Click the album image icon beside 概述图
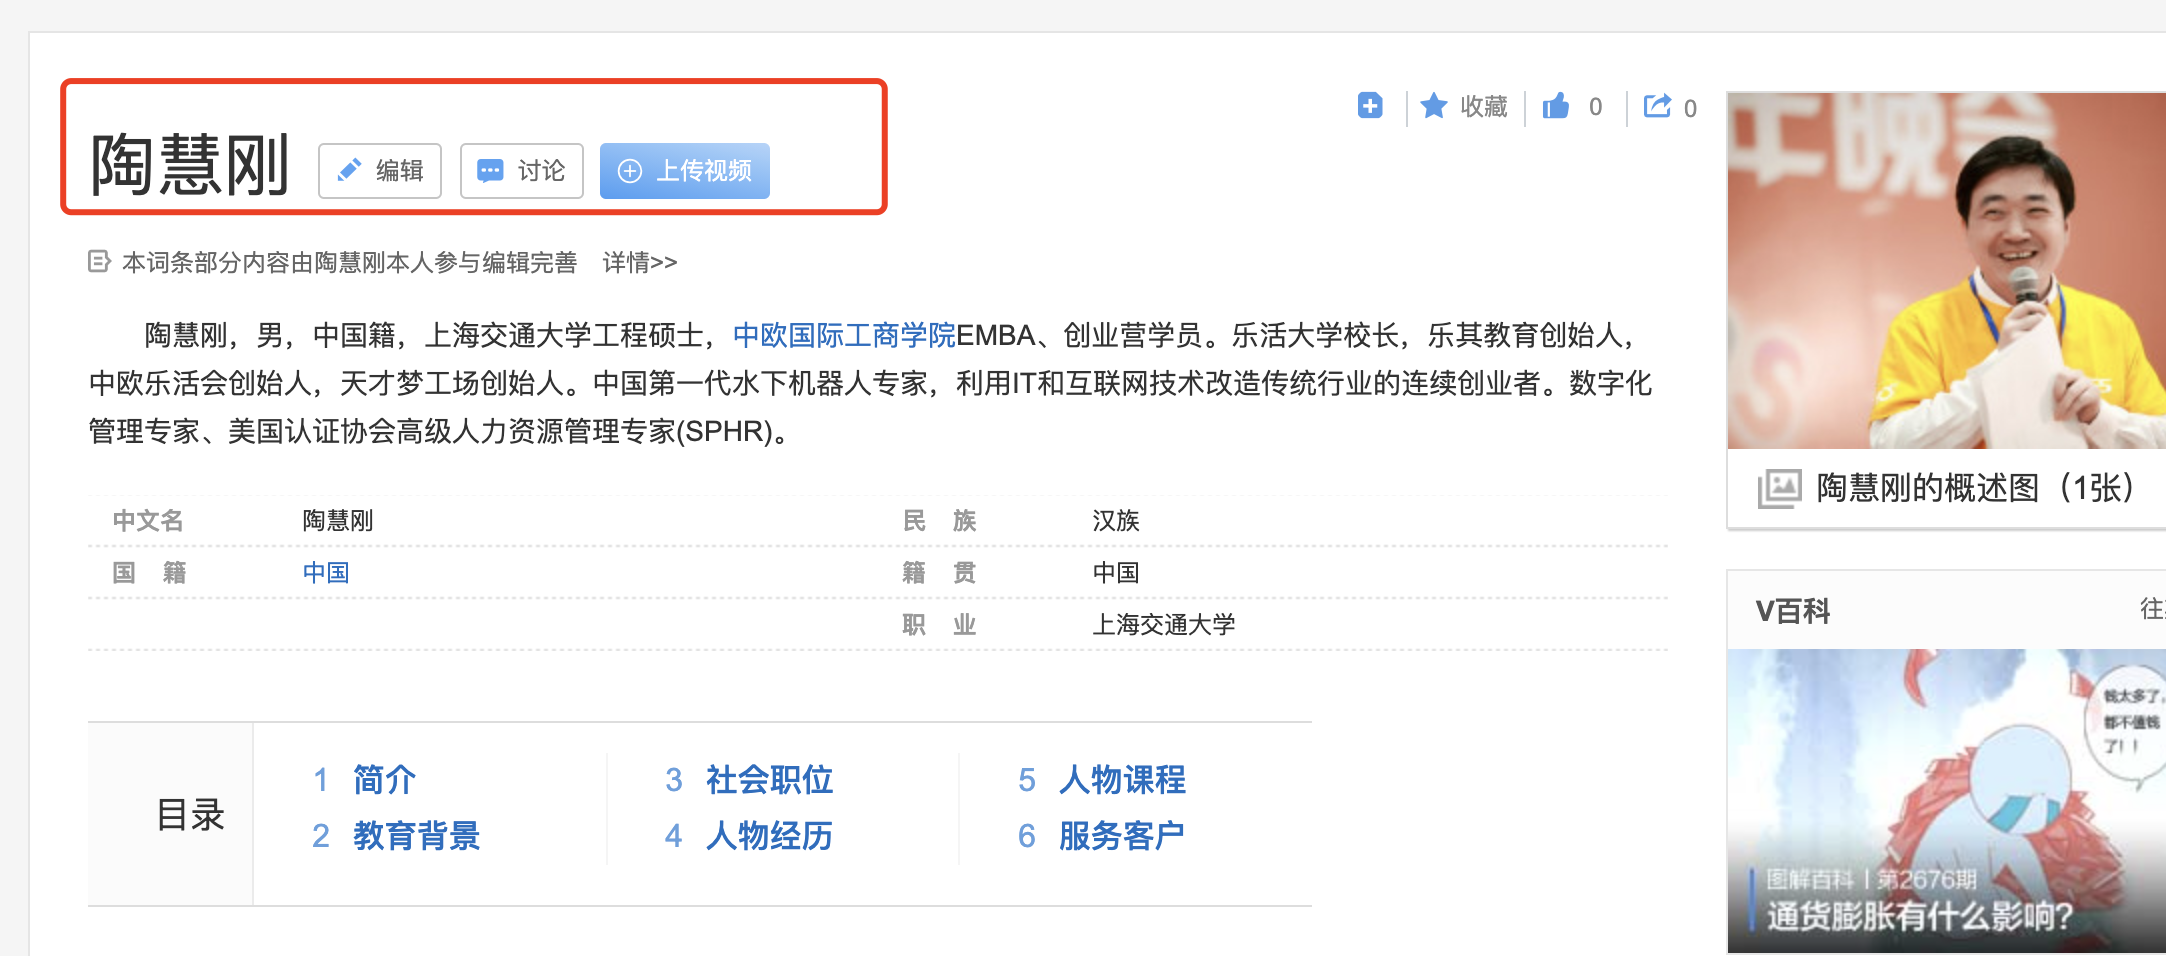The width and height of the screenshot is (2166, 956). pyautogui.click(x=1780, y=489)
